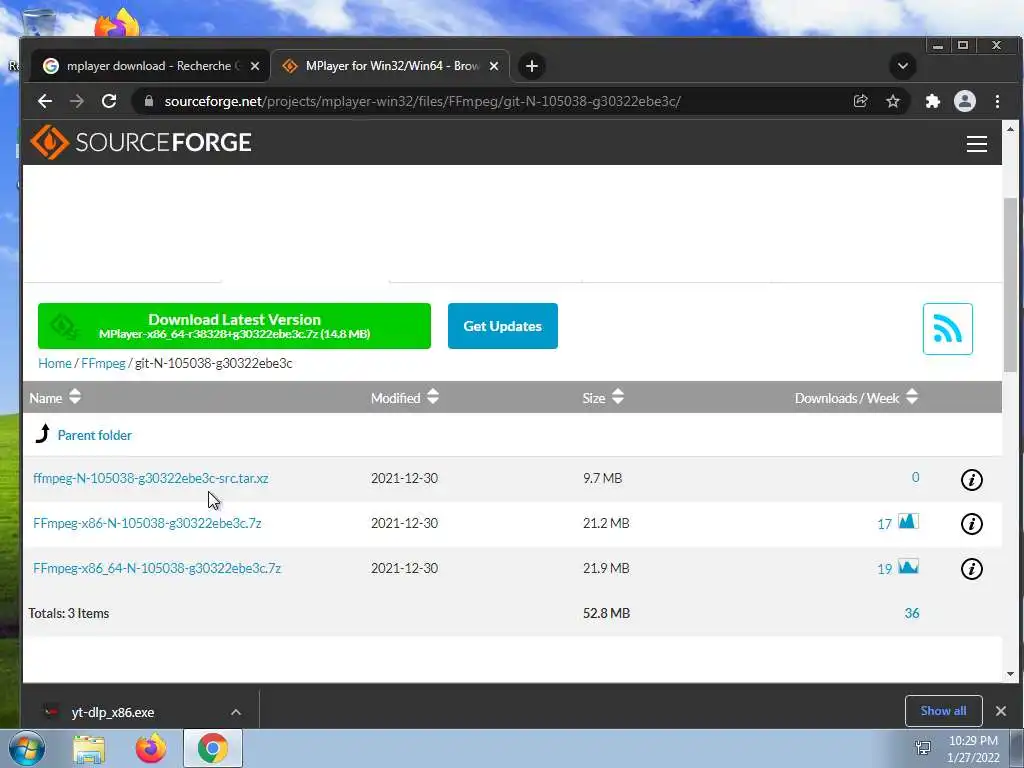Open the Windows Start menu
Image resolution: width=1024 pixels, height=768 pixels.
[x=27, y=748]
